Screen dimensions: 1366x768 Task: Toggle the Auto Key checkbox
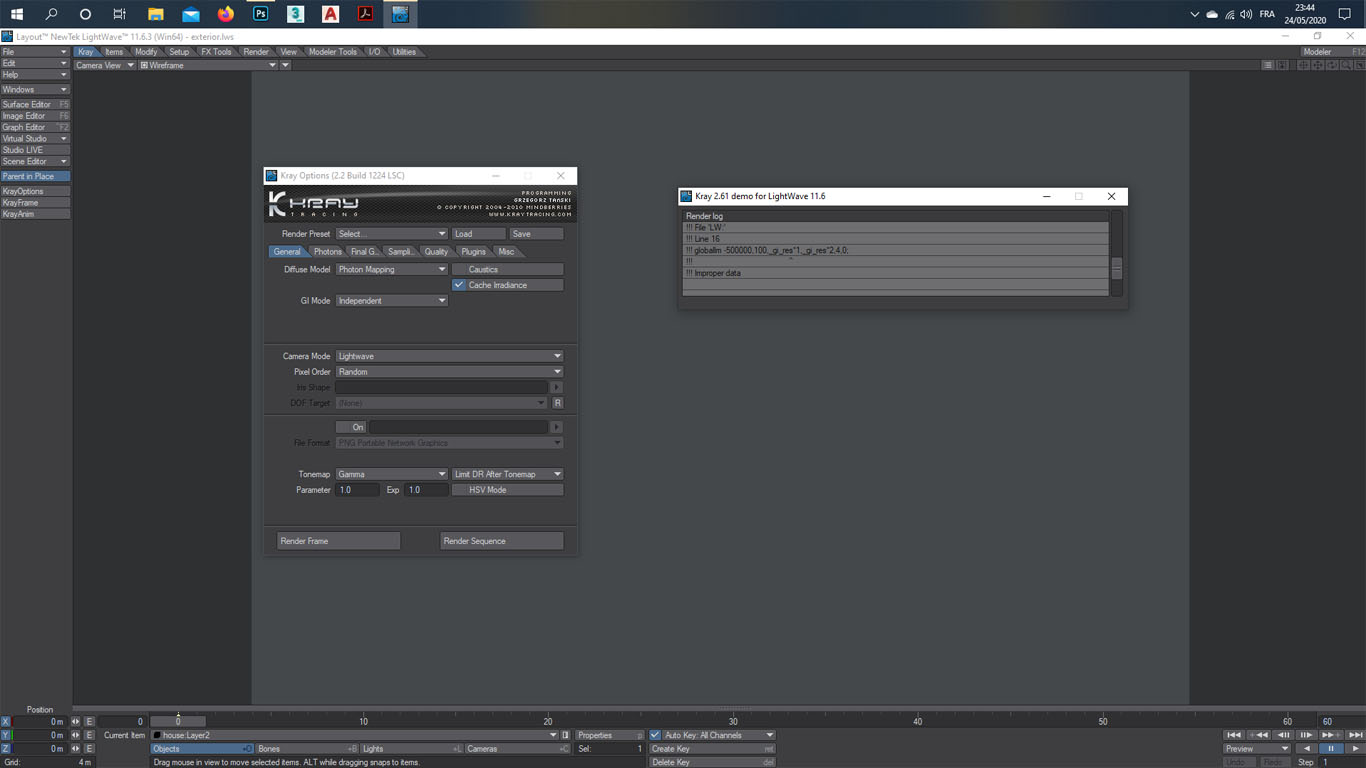click(656, 735)
